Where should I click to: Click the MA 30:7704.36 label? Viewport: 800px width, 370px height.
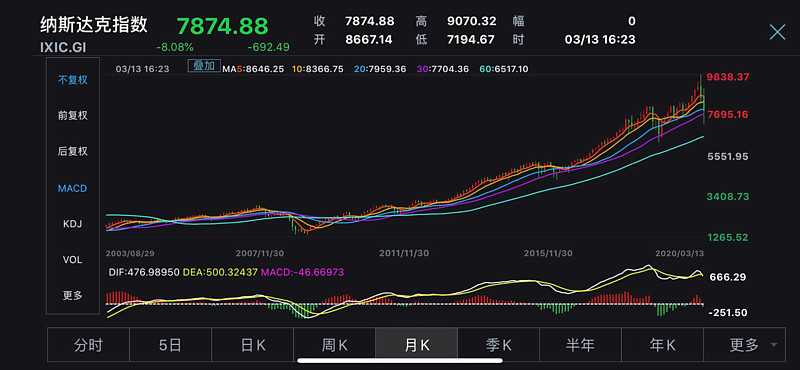click(442, 68)
